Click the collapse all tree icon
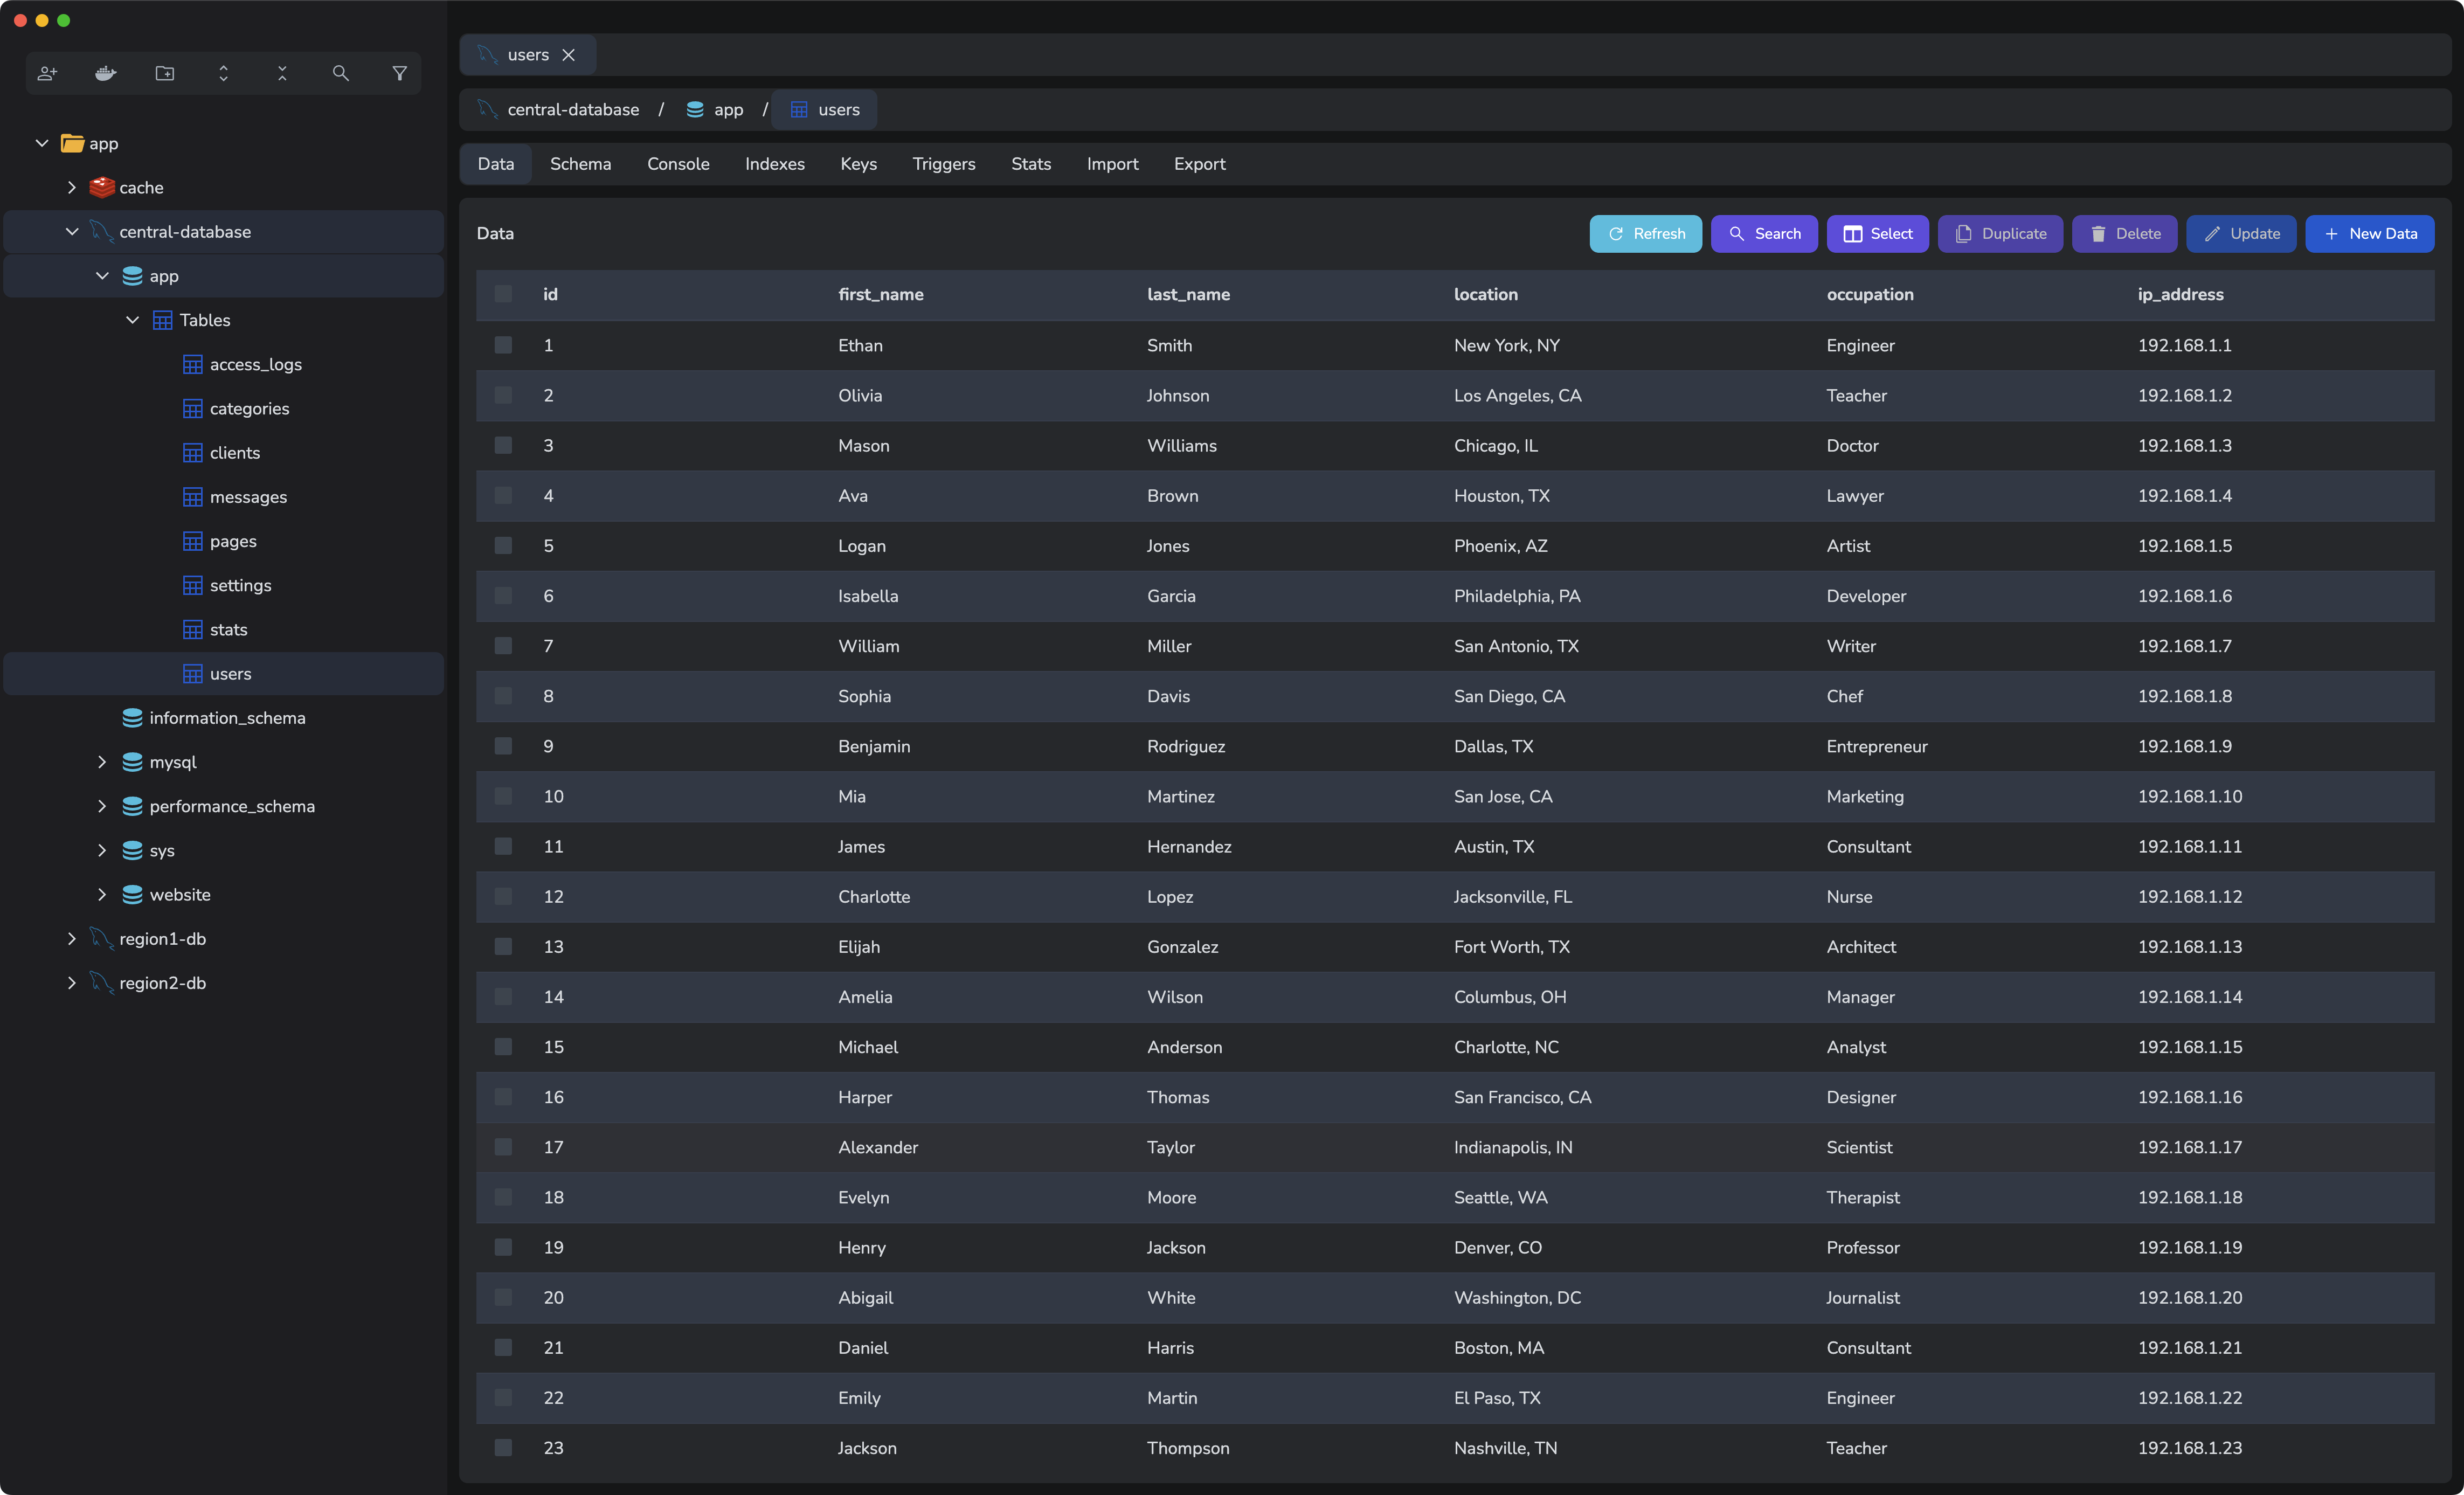This screenshot has height=1495, width=2464. coord(282,73)
